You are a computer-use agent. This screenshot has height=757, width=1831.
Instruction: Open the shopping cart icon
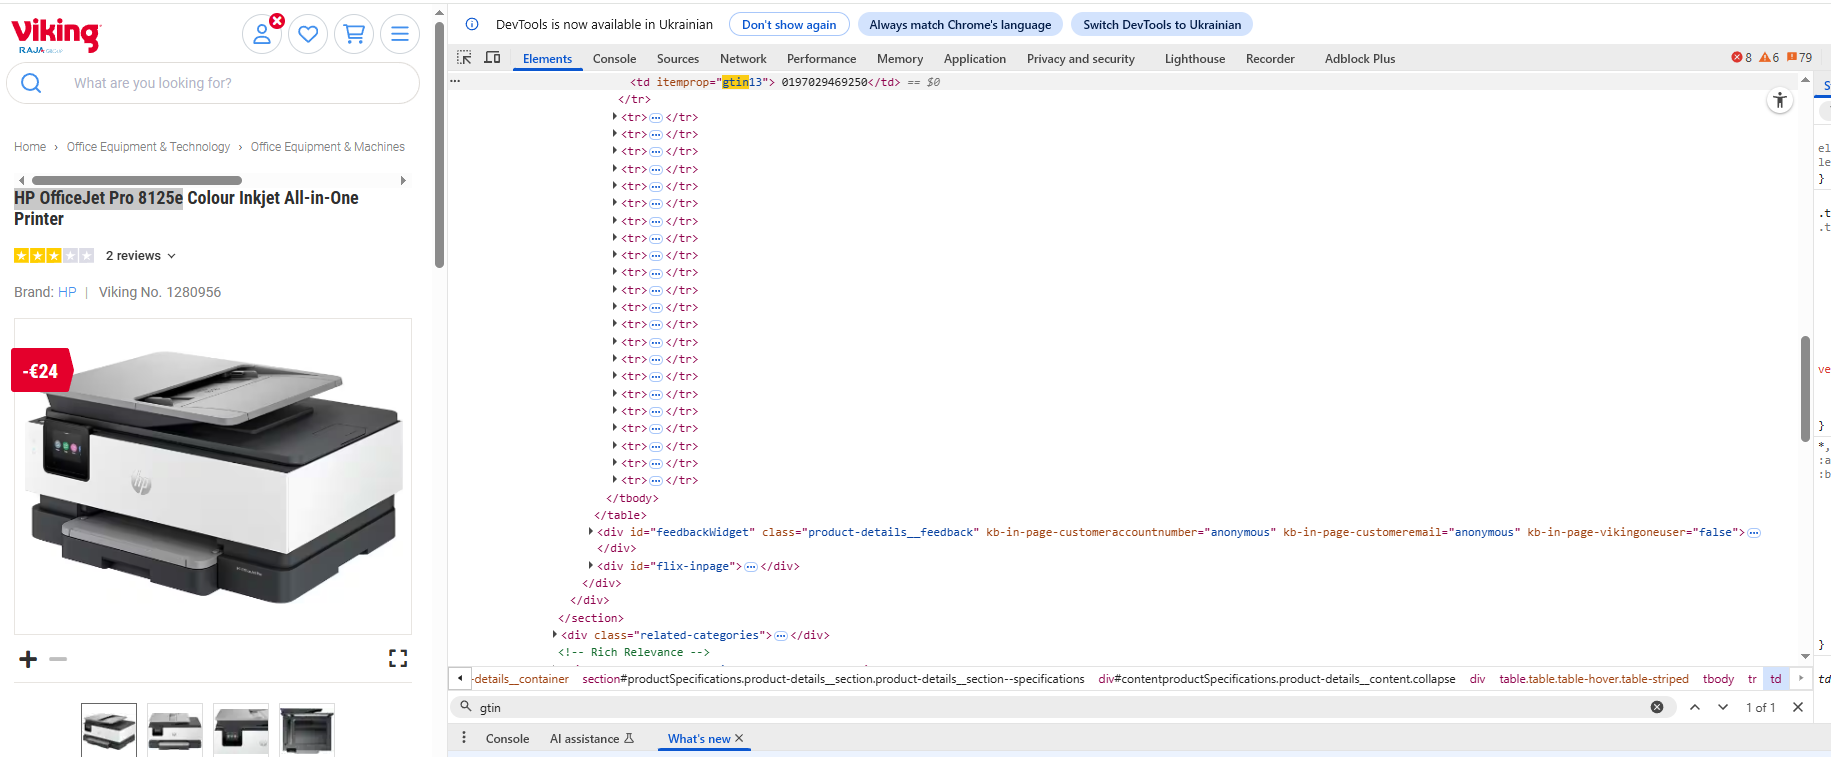(x=354, y=34)
